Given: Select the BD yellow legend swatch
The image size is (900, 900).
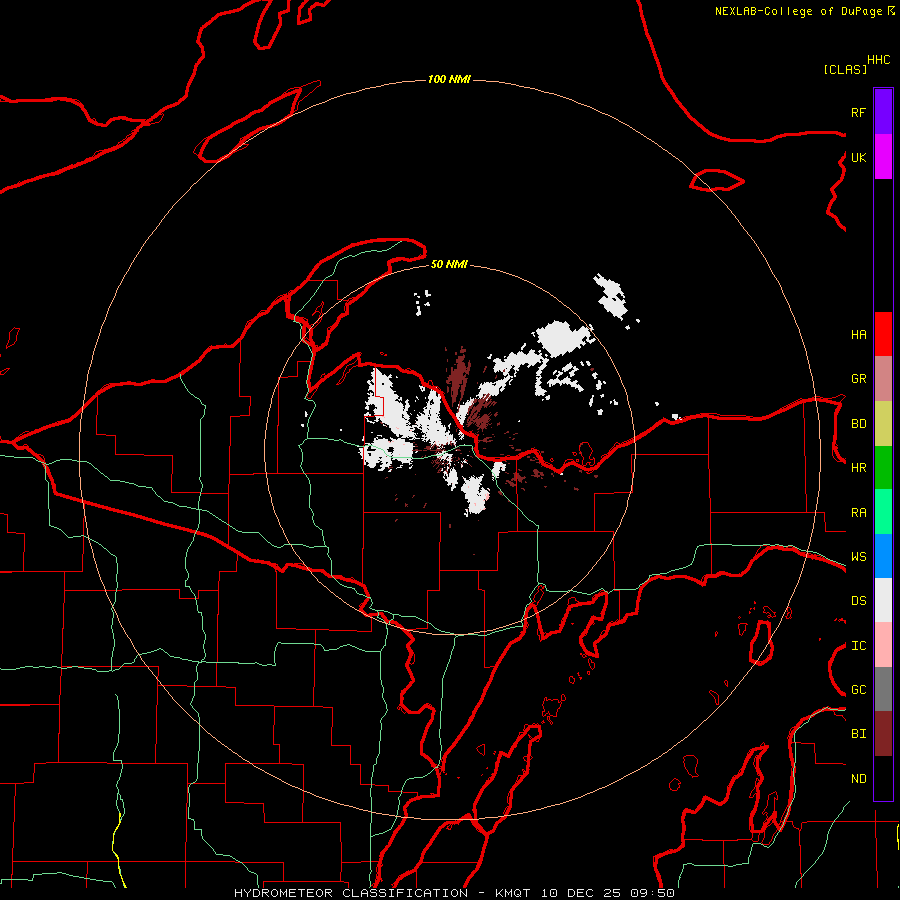Looking at the screenshot, I should coord(883,424).
